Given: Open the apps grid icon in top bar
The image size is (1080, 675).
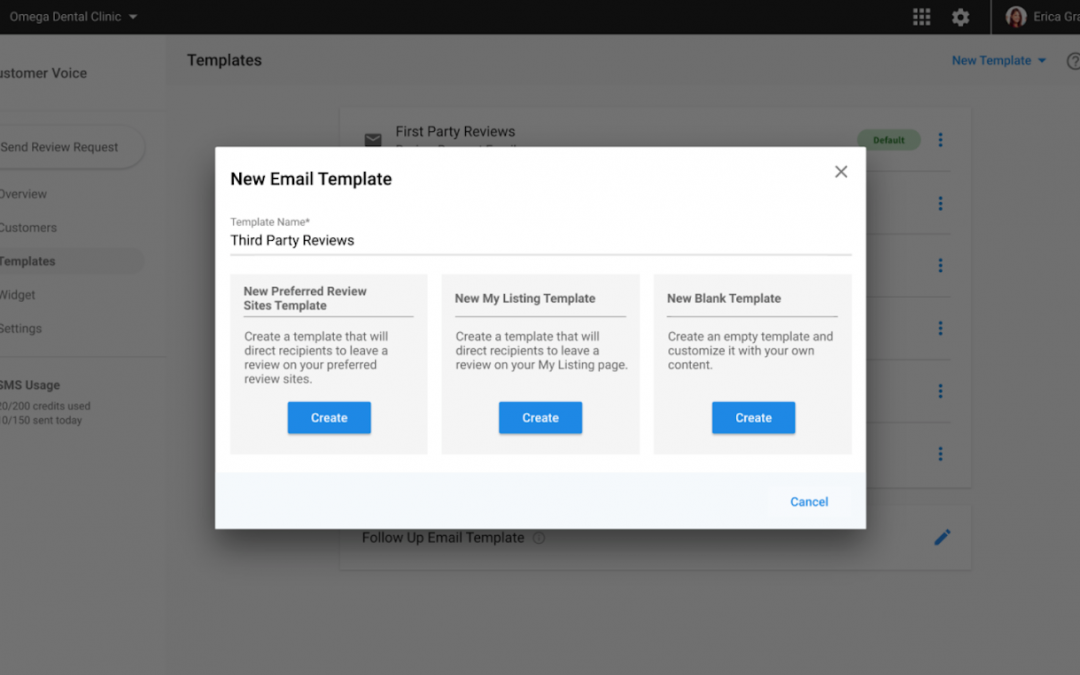Looking at the screenshot, I should pos(921,17).
